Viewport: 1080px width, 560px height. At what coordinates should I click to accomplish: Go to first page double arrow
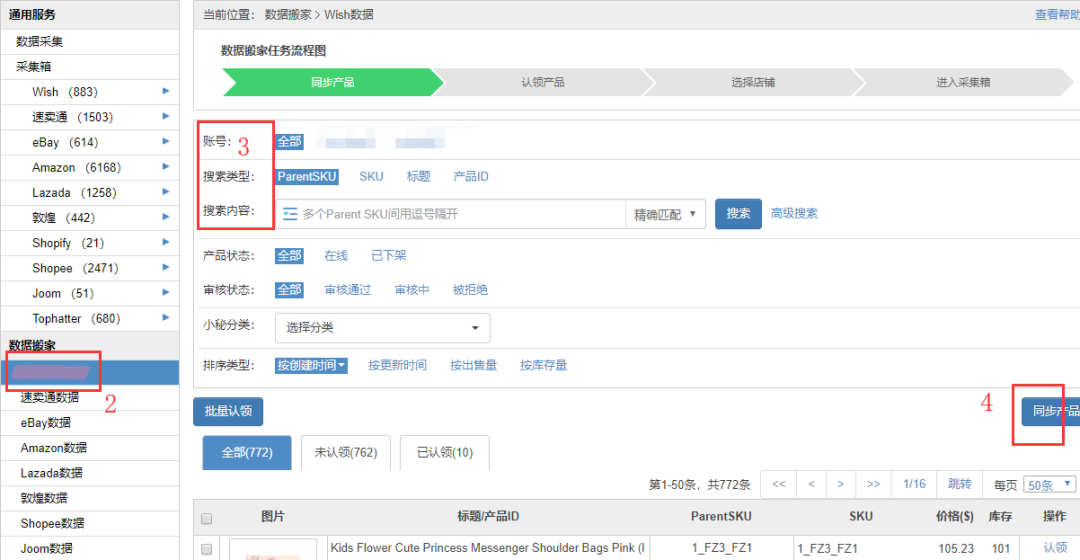coord(778,484)
